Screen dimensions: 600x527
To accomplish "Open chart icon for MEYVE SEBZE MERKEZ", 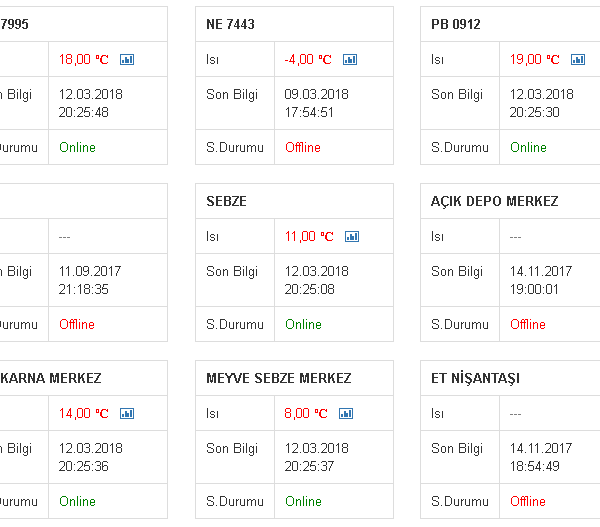I will click(x=346, y=414).
